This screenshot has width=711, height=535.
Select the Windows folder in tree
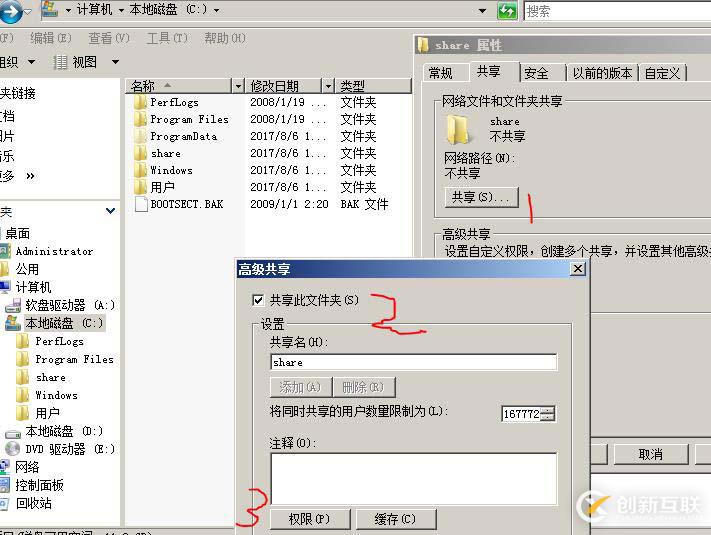pos(56,395)
